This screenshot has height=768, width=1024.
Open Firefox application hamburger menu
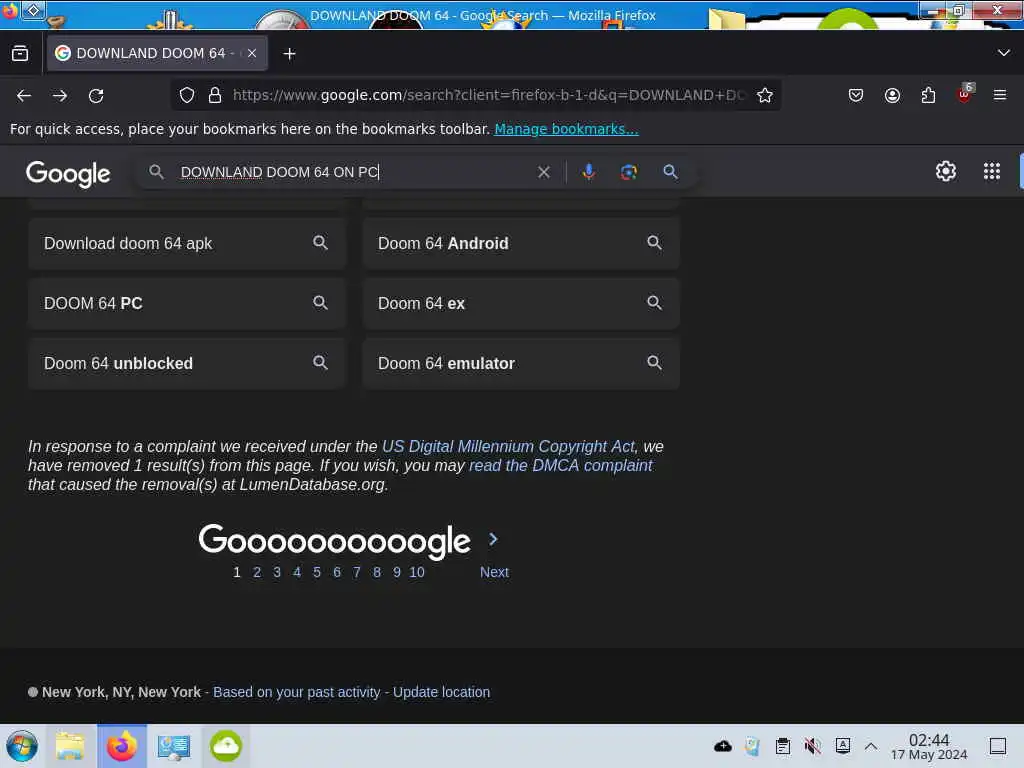[1000, 95]
